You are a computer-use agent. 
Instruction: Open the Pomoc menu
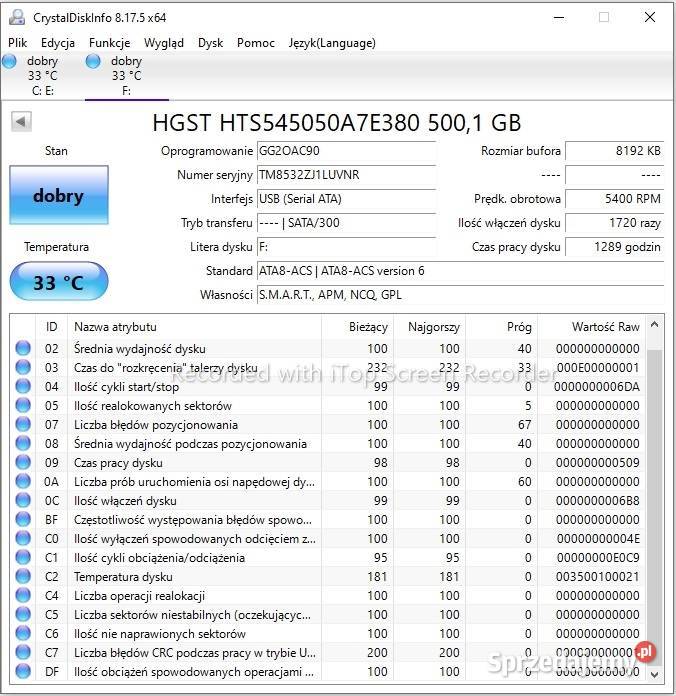pyautogui.click(x=256, y=43)
